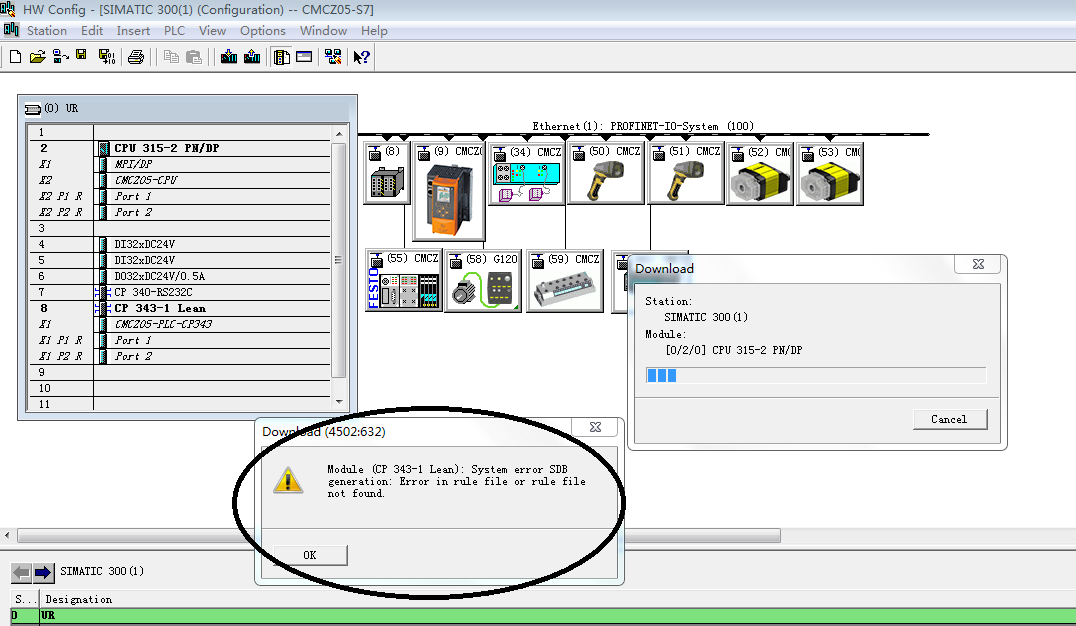This screenshot has height=626, width=1076.
Task: Click the Open folder toolbar icon
Action: [x=37, y=57]
